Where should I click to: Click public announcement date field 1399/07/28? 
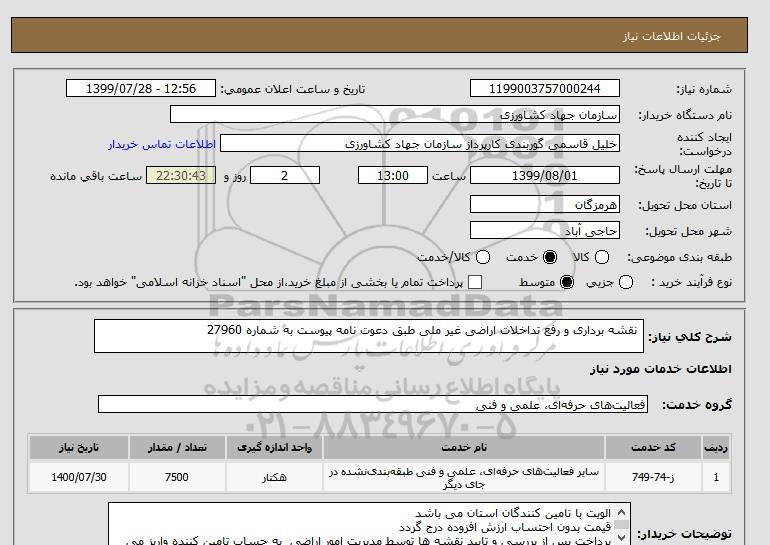click(141, 89)
